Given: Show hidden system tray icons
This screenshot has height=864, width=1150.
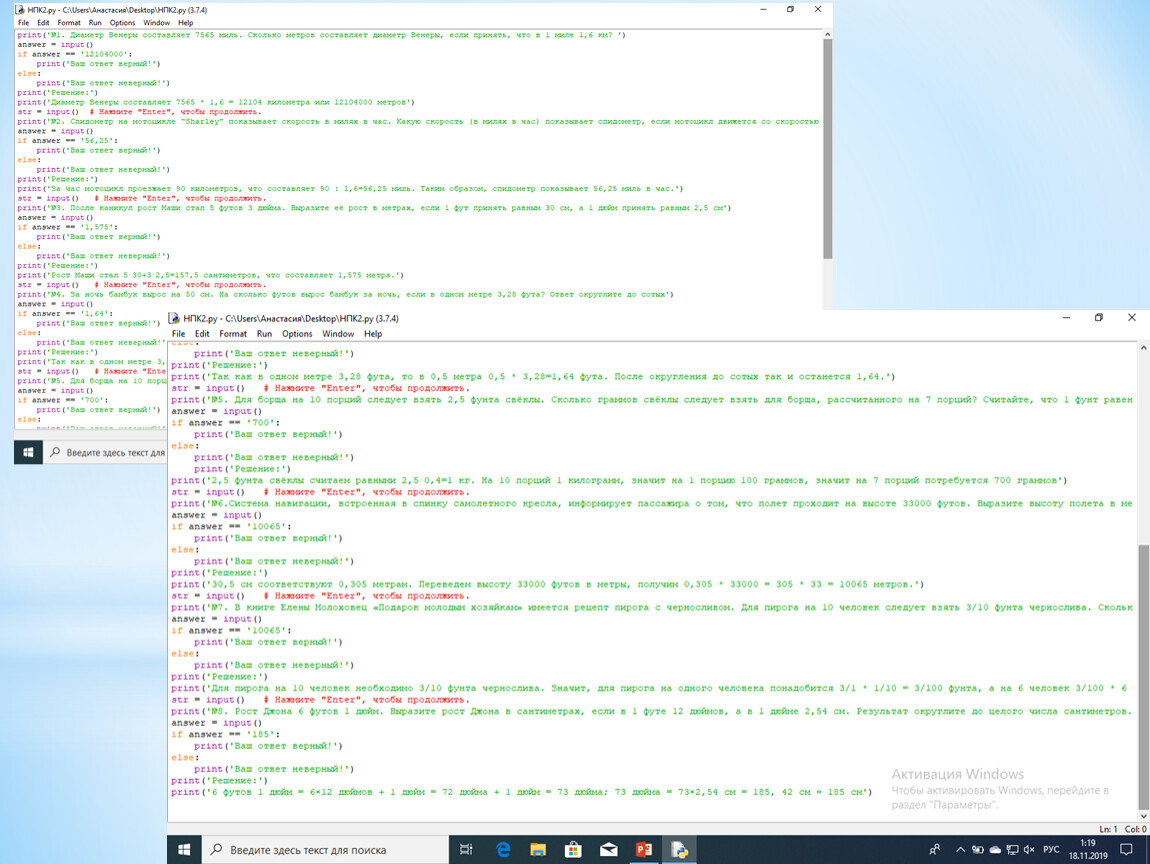Looking at the screenshot, I should point(960,850).
